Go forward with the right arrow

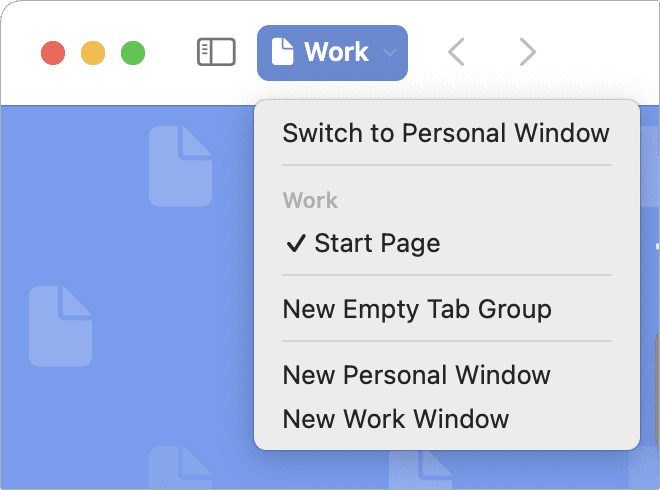(528, 52)
